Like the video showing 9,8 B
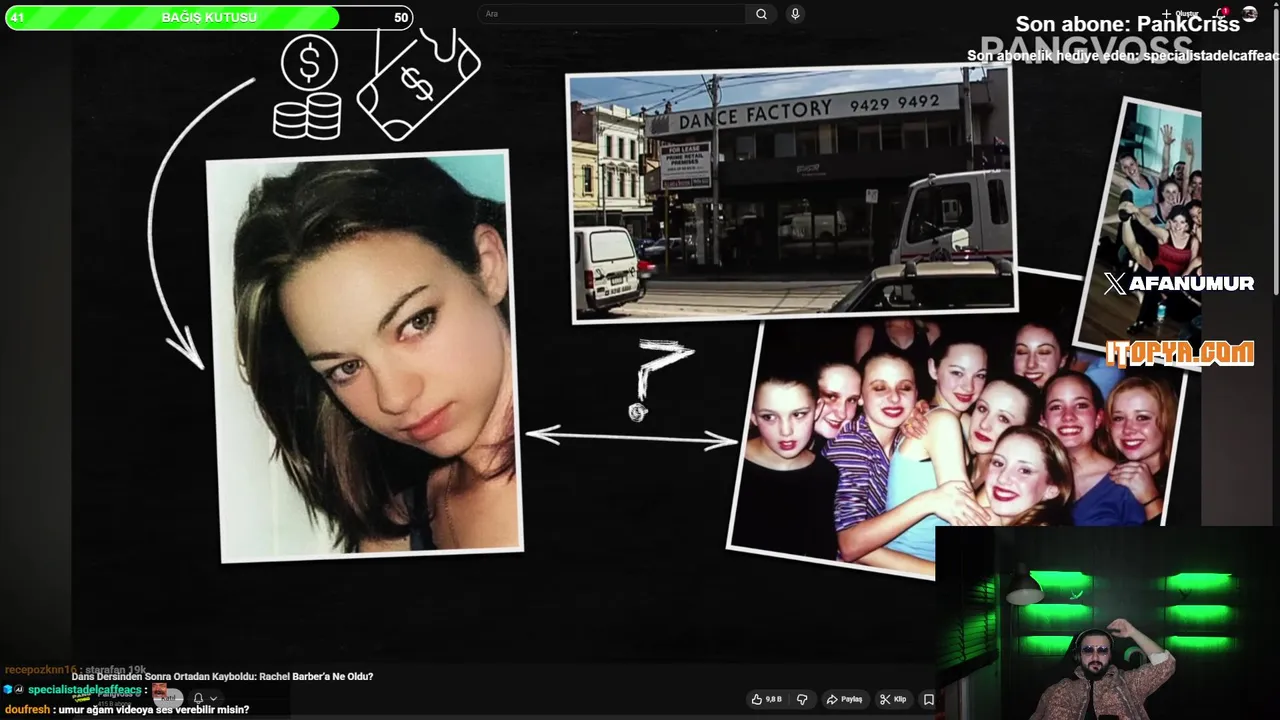Screen dimensions: 1280x720 coord(767,700)
